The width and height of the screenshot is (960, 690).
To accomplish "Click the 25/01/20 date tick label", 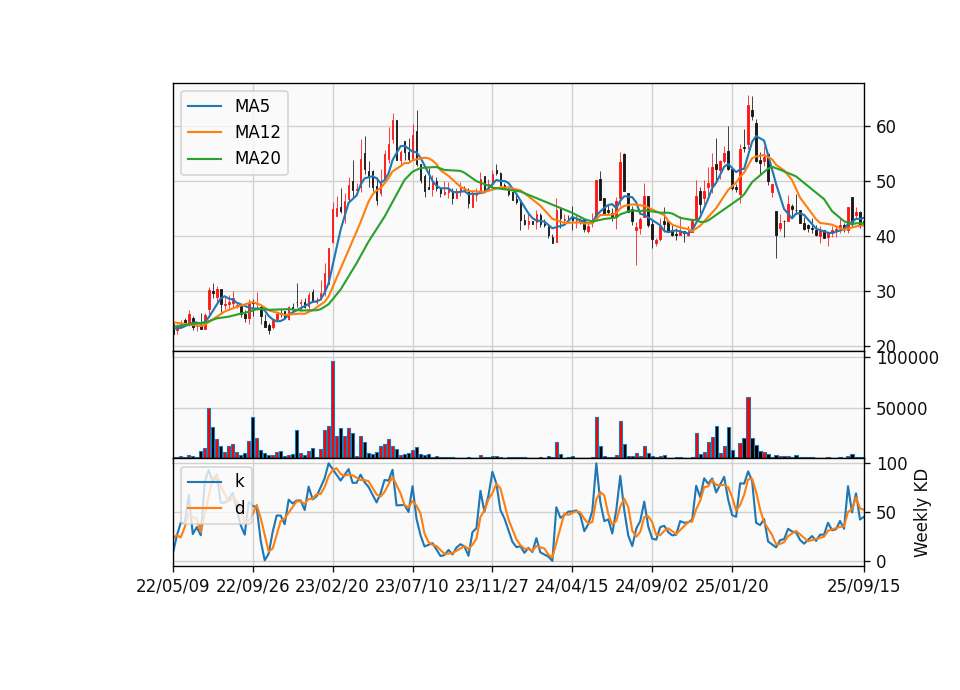I will point(732,586).
